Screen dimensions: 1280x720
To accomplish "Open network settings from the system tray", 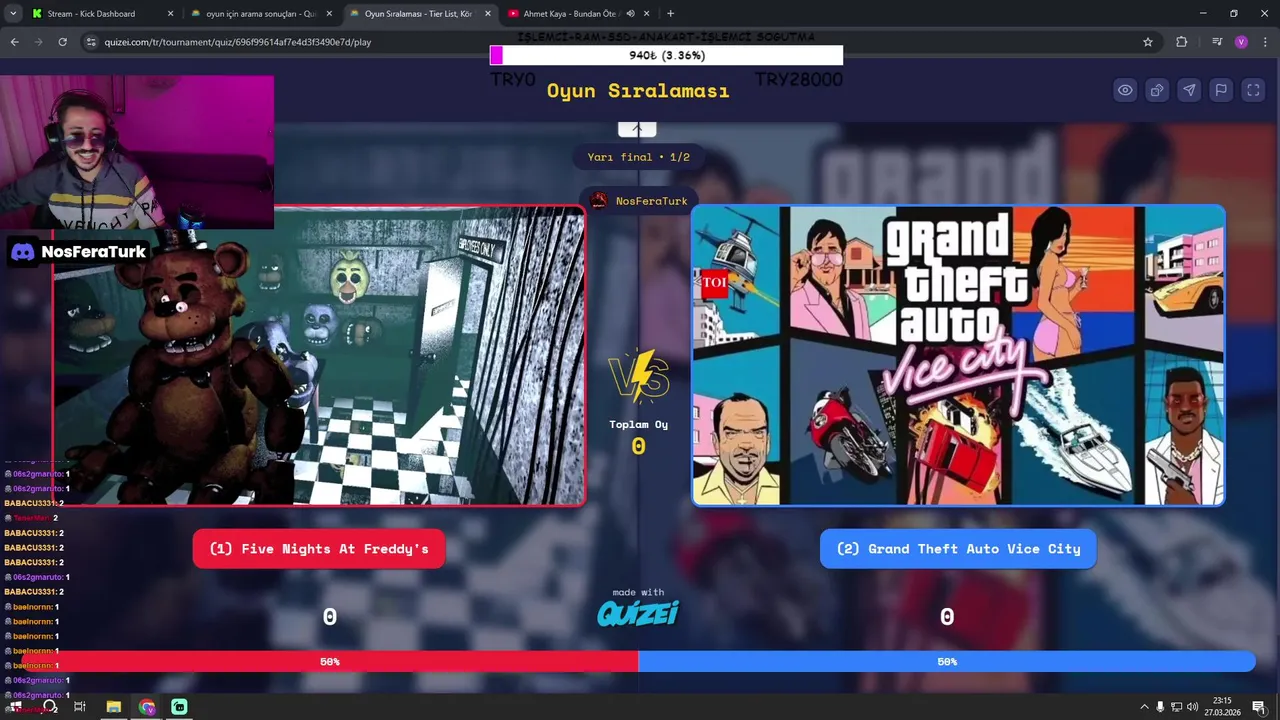I will (x=1176, y=707).
